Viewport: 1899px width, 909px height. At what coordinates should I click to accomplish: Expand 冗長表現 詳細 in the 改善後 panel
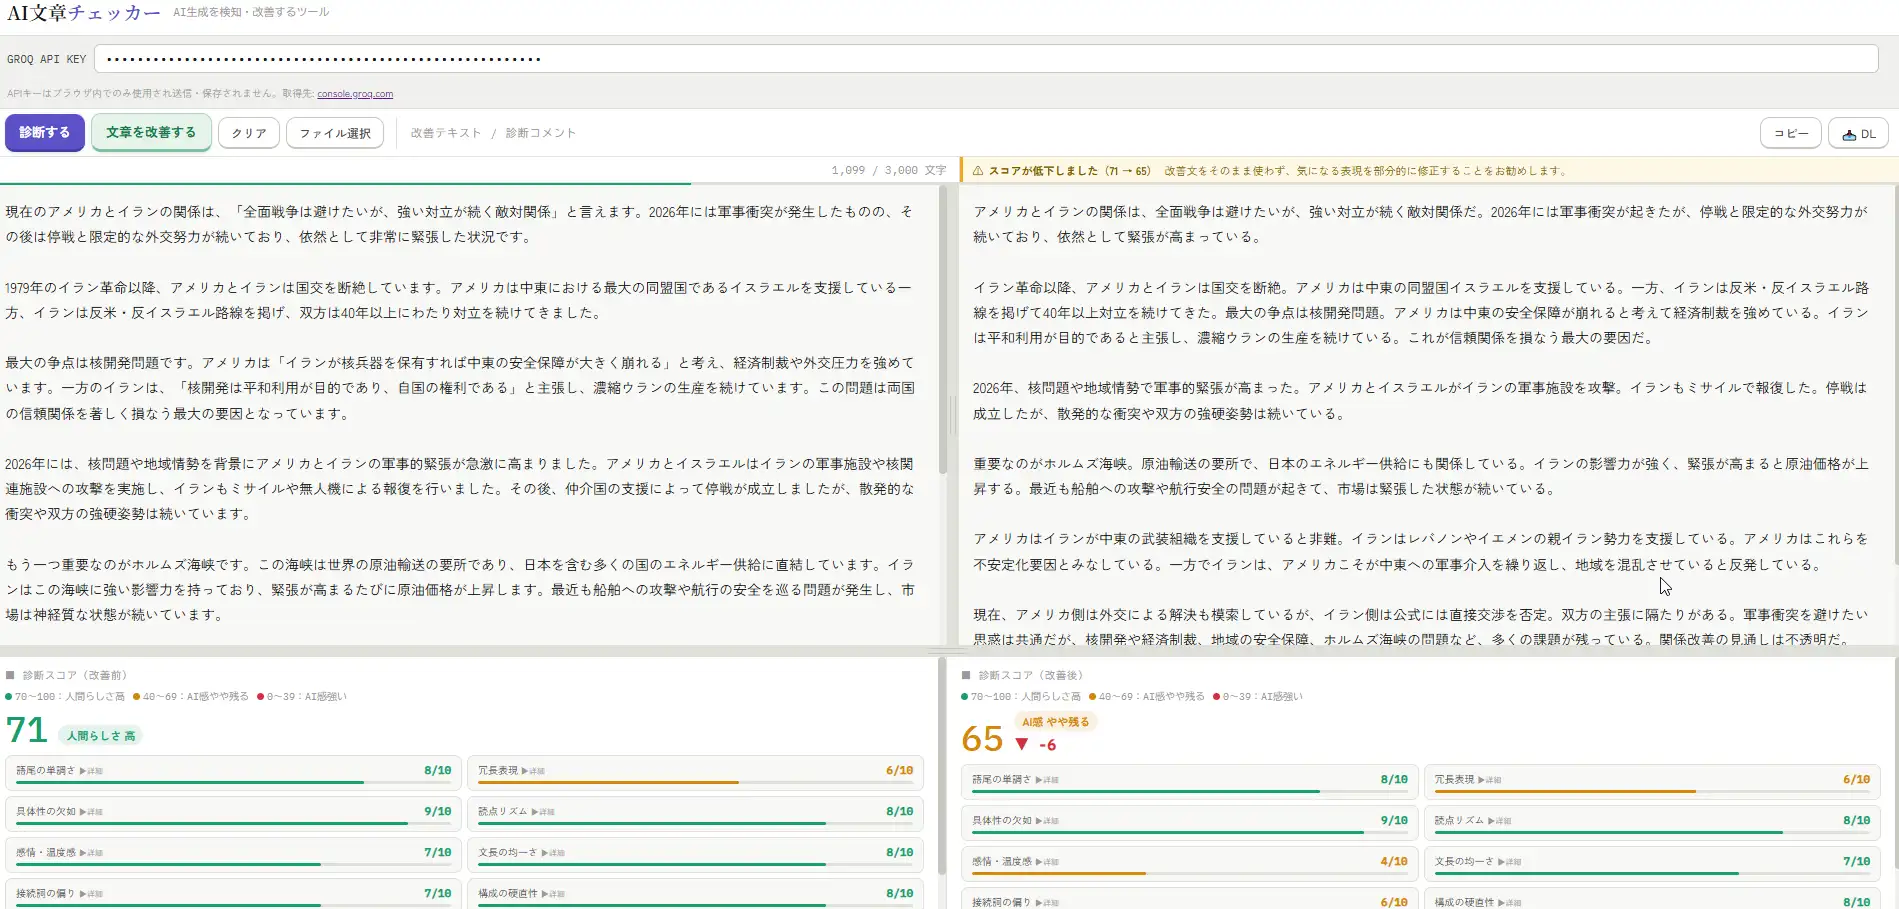1489,780
